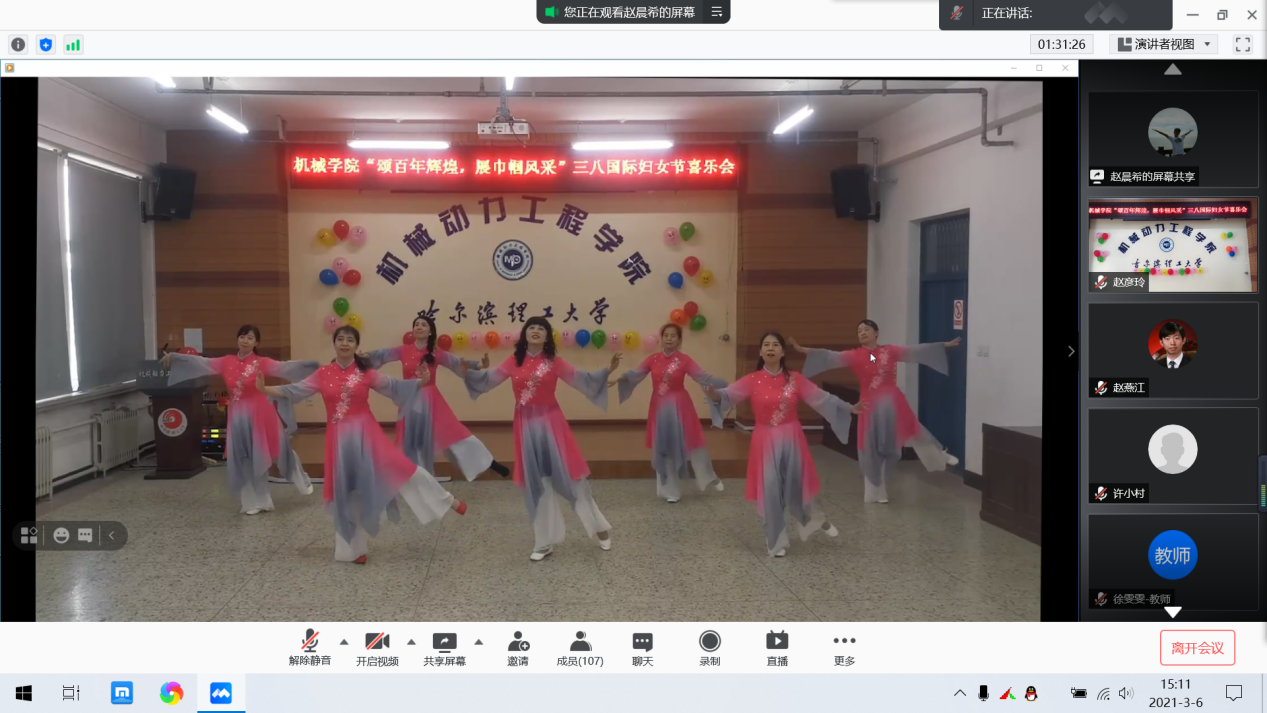Toggle 开启视频 to turn on camera
Image resolution: width=1267 pixels, height=713 pixels.
[377, 648]
